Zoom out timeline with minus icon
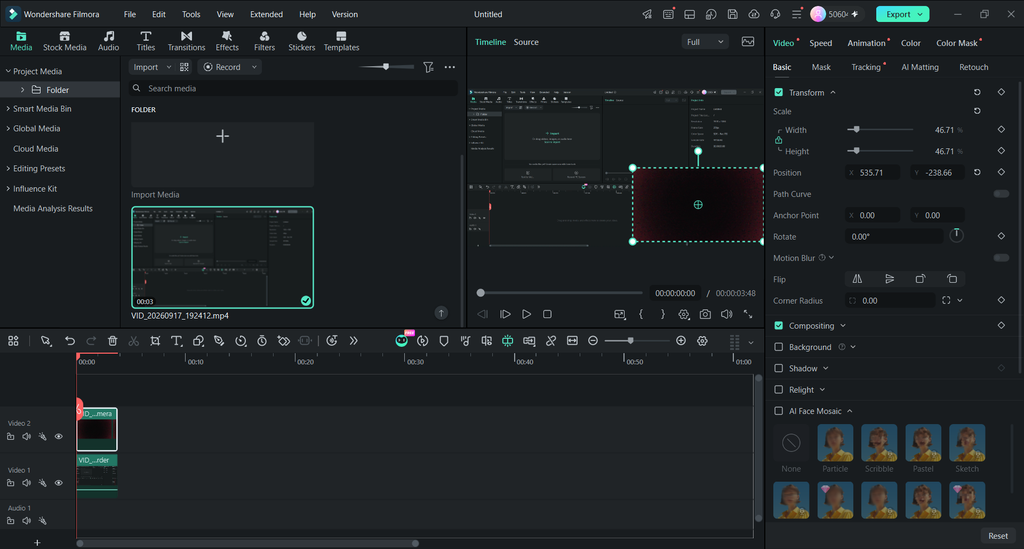 tap(593, 341)
